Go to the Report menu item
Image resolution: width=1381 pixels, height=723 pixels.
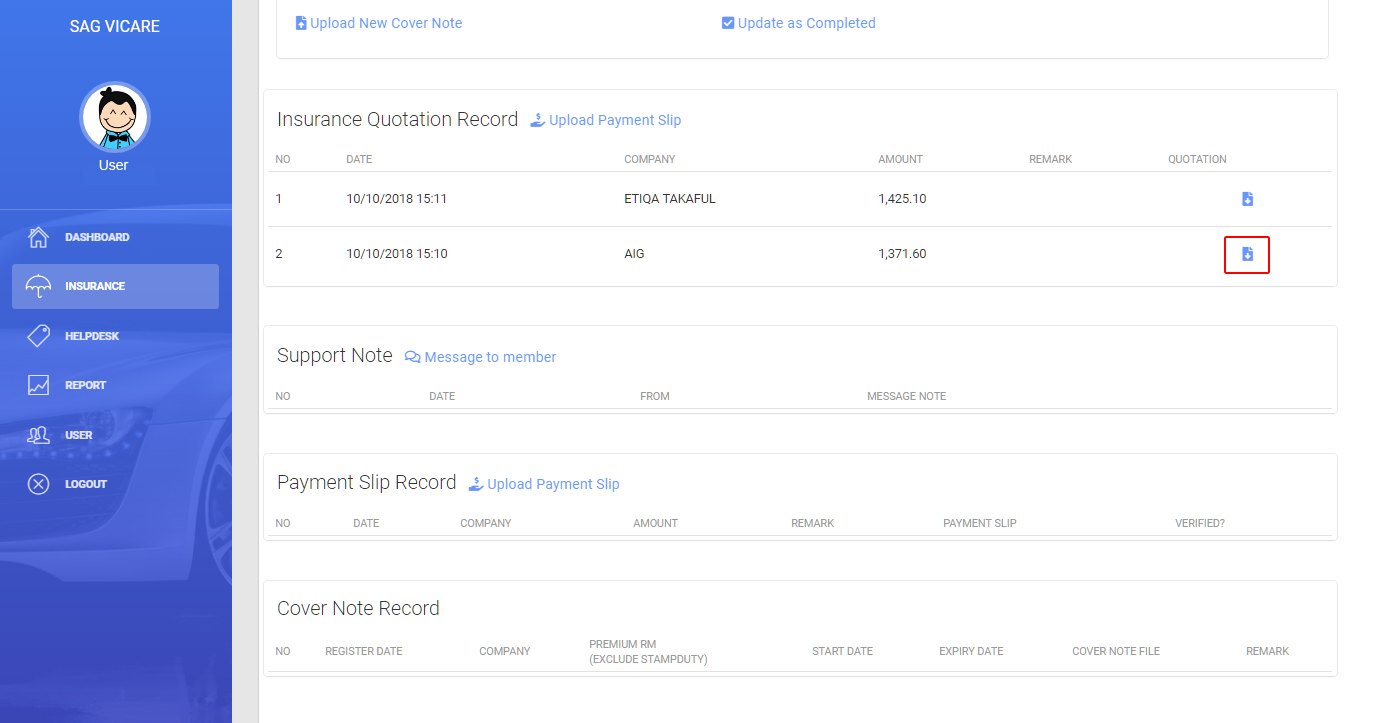coord(85,385)
